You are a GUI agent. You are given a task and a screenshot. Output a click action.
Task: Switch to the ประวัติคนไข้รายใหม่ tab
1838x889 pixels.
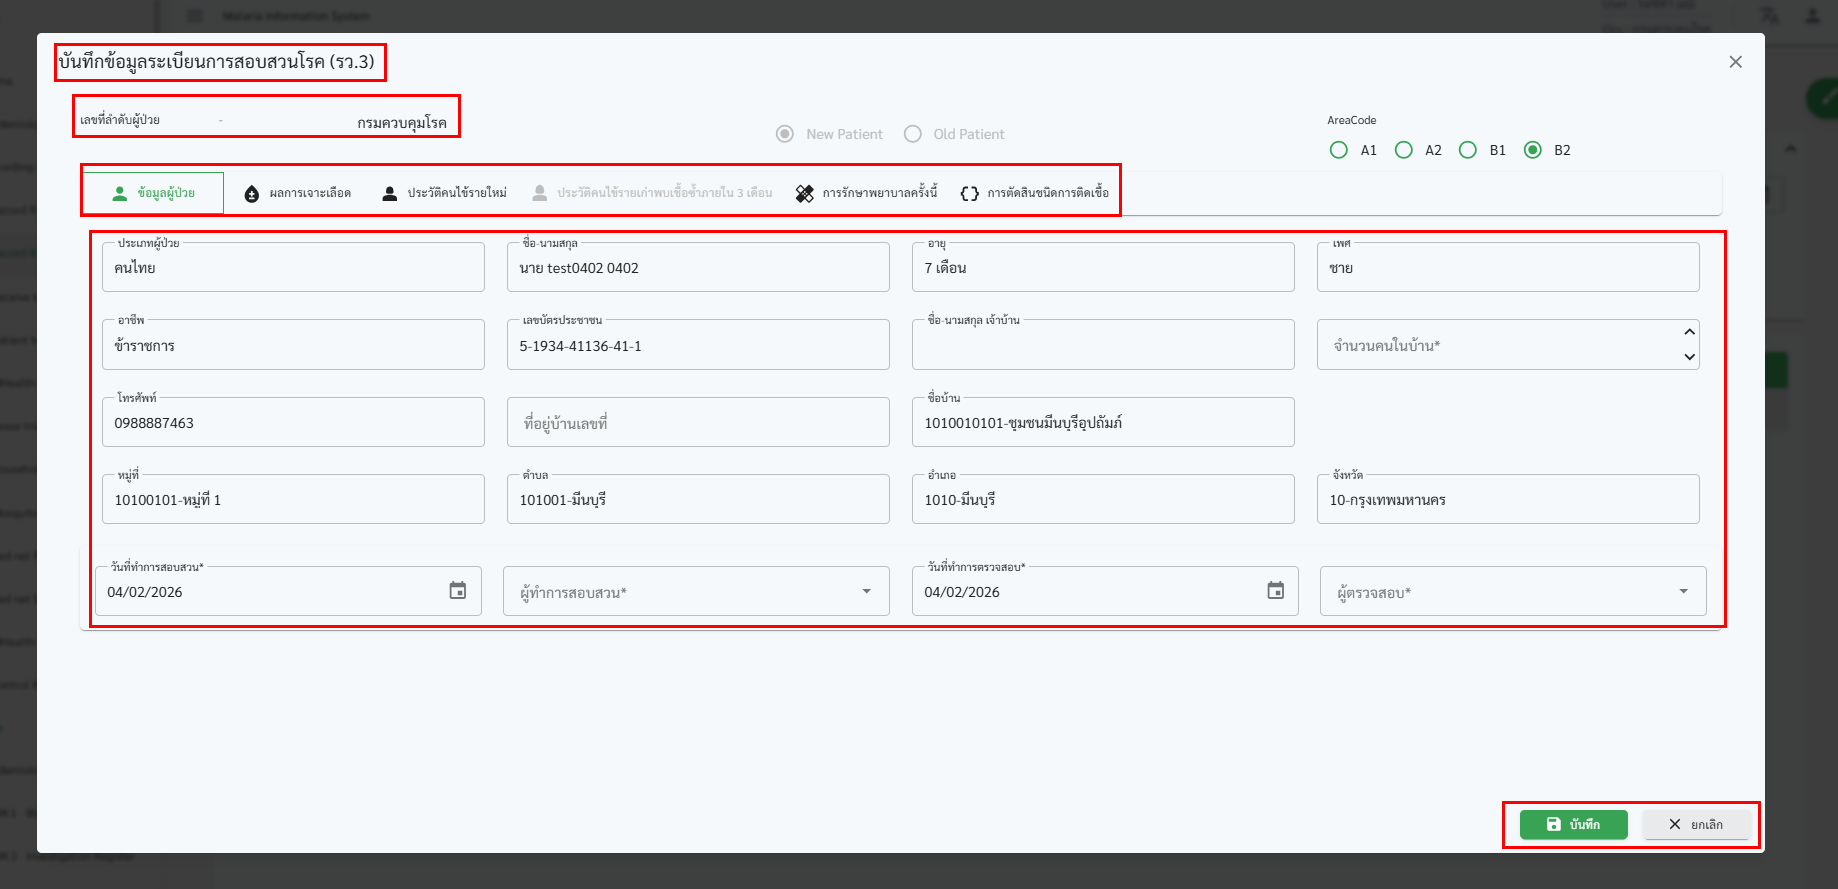point(456,193)
